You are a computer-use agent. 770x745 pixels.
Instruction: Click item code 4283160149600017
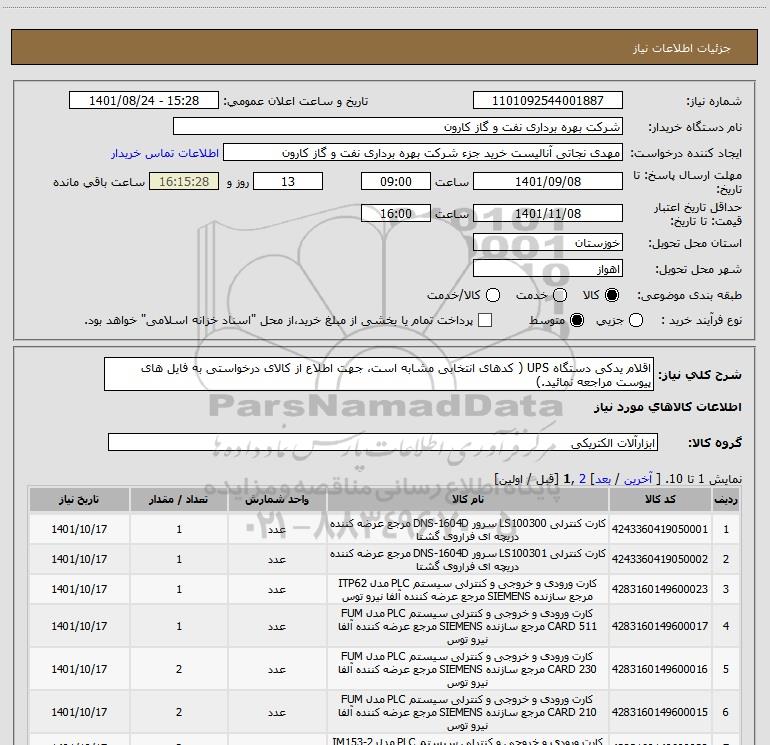[660, 626]
